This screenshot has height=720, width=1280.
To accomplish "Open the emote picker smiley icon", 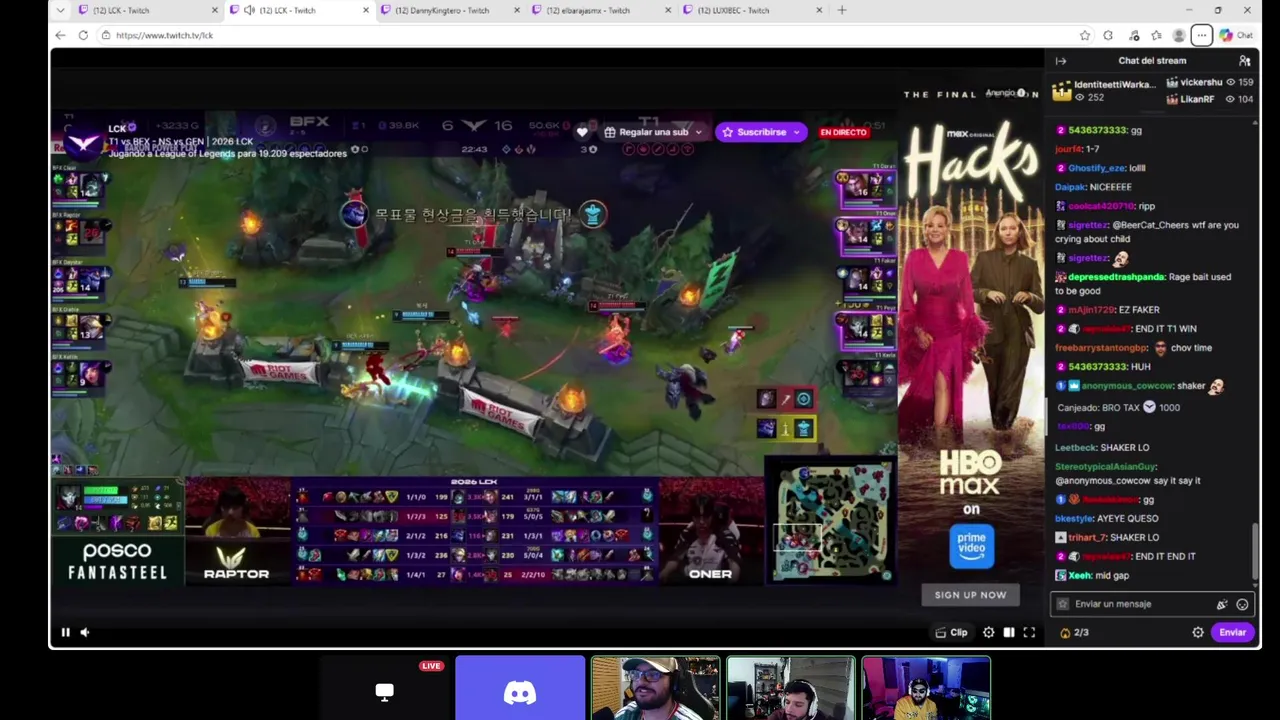I will point(1243,604).
